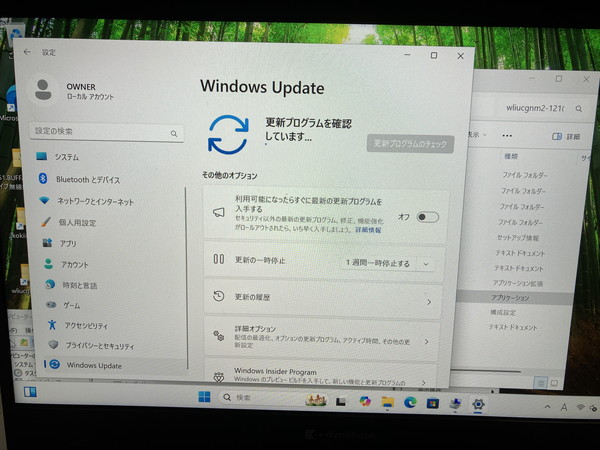Click the 更新プログラムのチェック button
The image size is (600, 450).
pos(410,144)
